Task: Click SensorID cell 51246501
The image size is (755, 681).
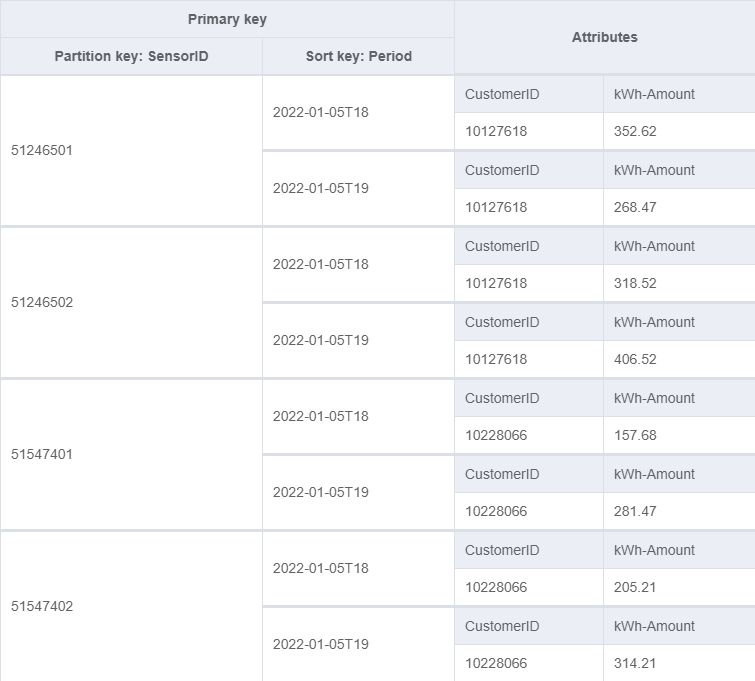Action: pos(42,150)
